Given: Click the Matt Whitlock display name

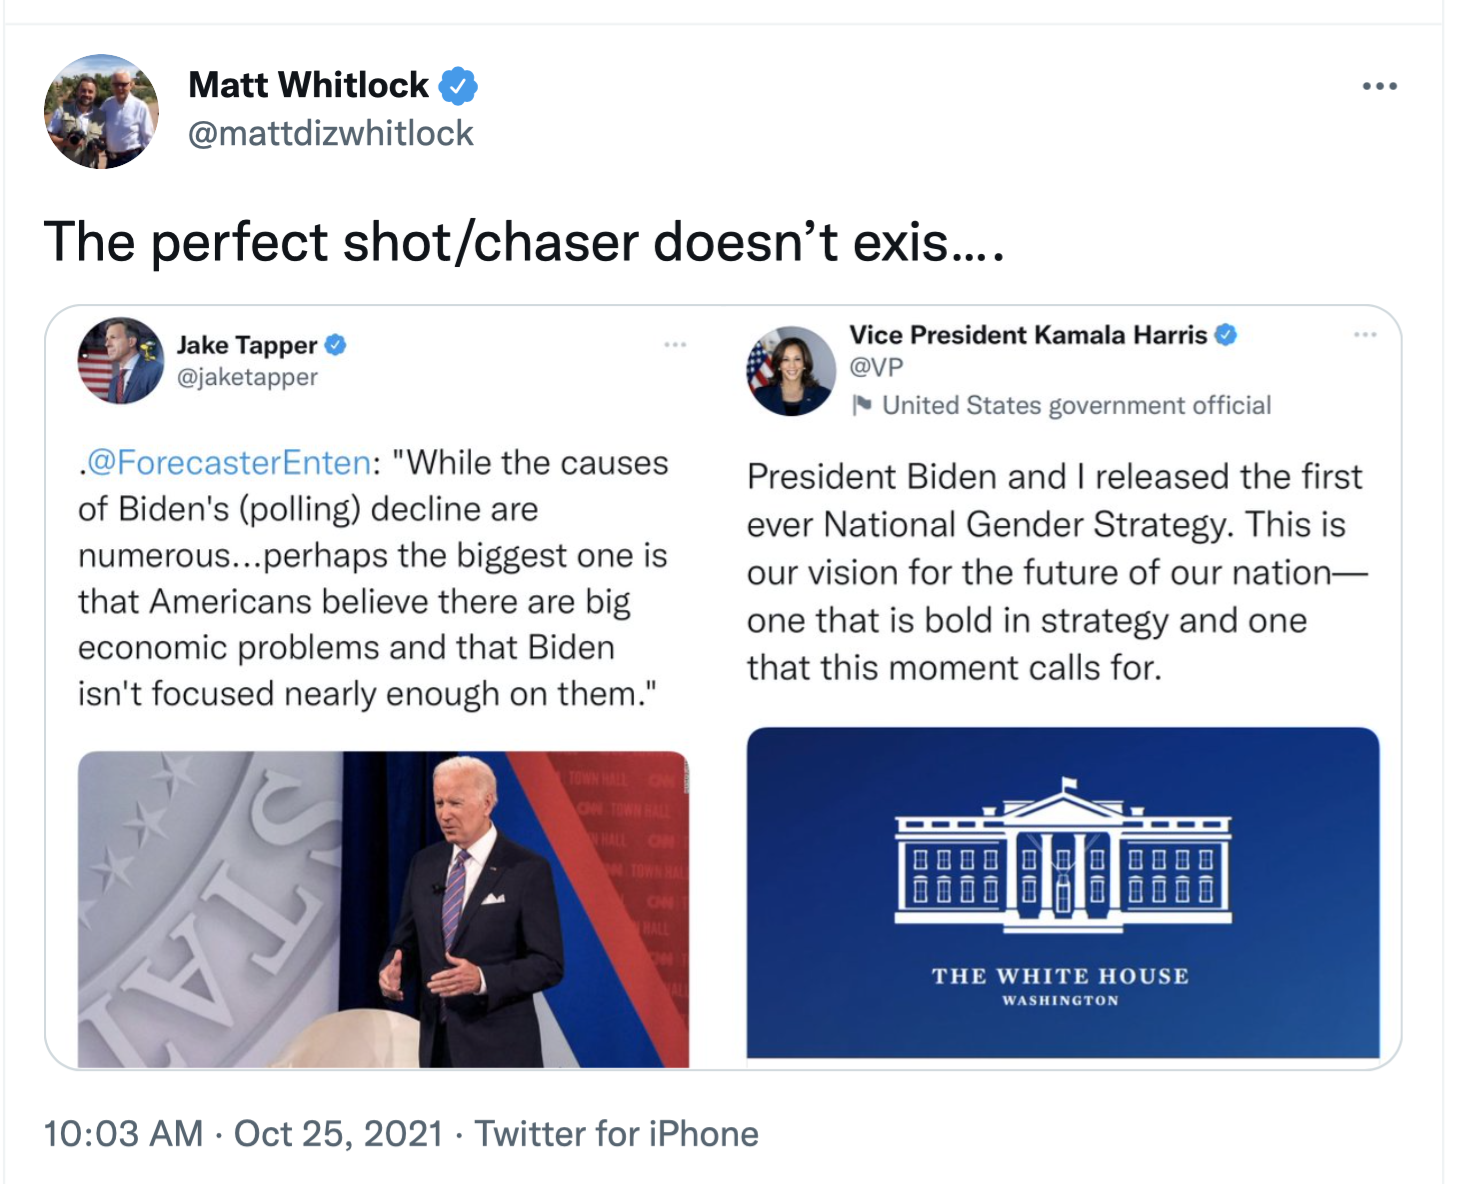Looking at the screenshot, I should click(308, 85).
